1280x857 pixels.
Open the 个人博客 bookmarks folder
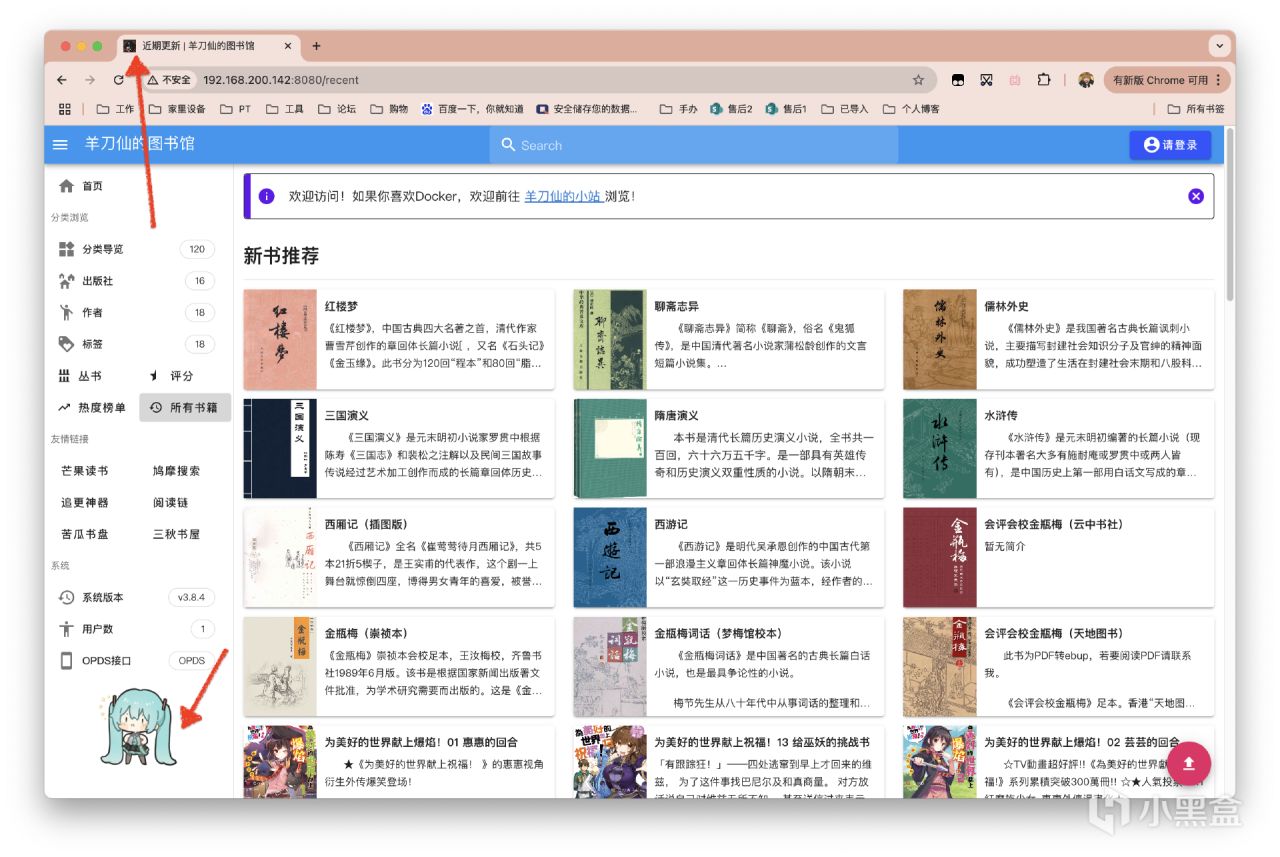(x=911, y=109)
